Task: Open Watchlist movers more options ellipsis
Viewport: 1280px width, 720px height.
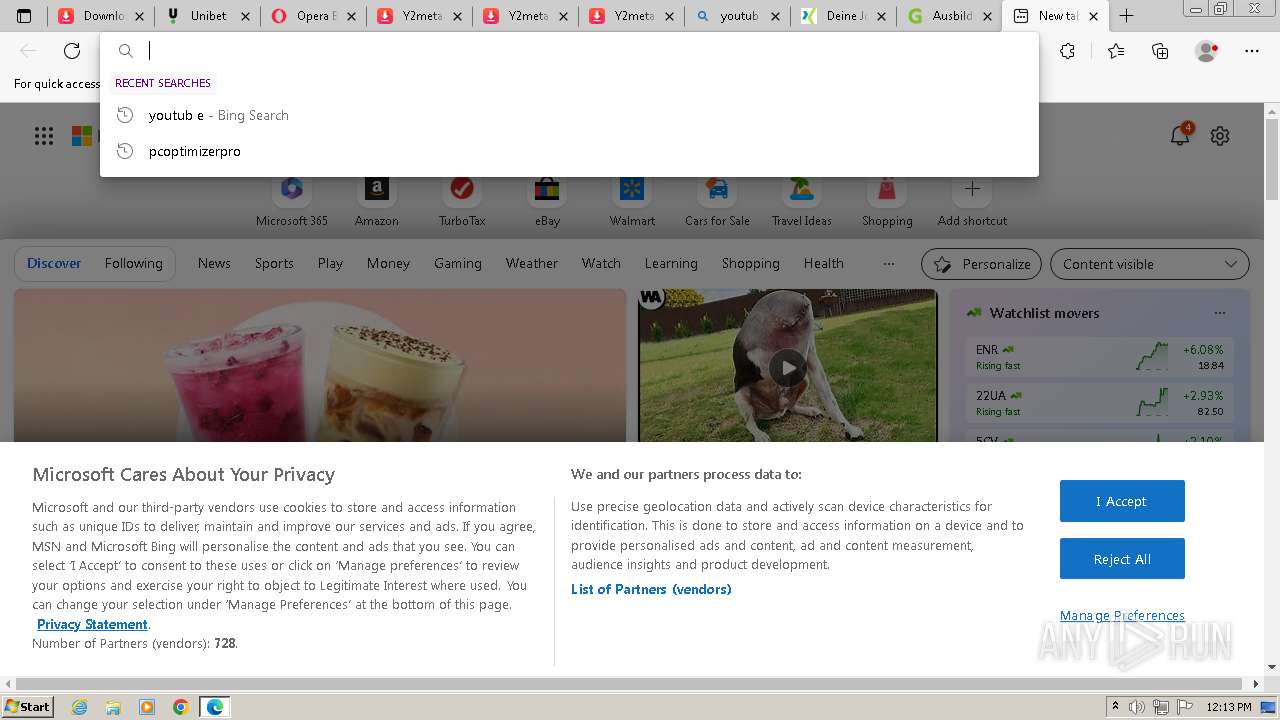Action: pyautogui.click(x=1219, y=313)
